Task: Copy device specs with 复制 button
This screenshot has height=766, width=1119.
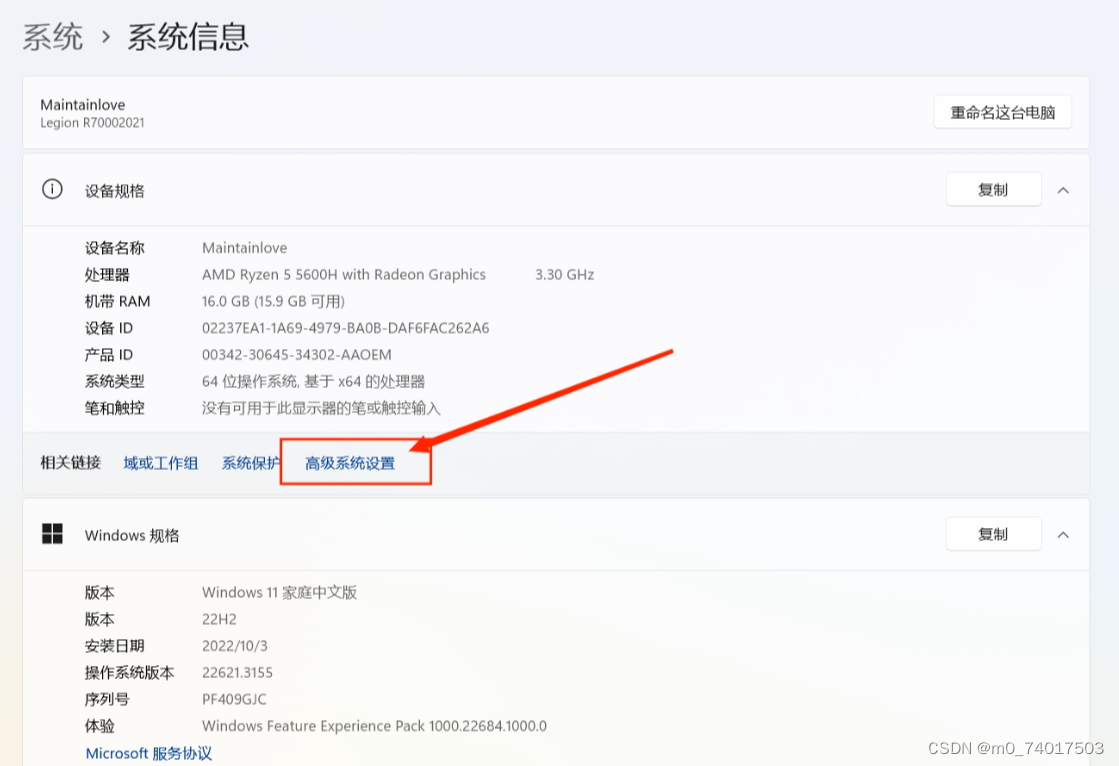Action: pyautogui.click(x=993, y=190)
